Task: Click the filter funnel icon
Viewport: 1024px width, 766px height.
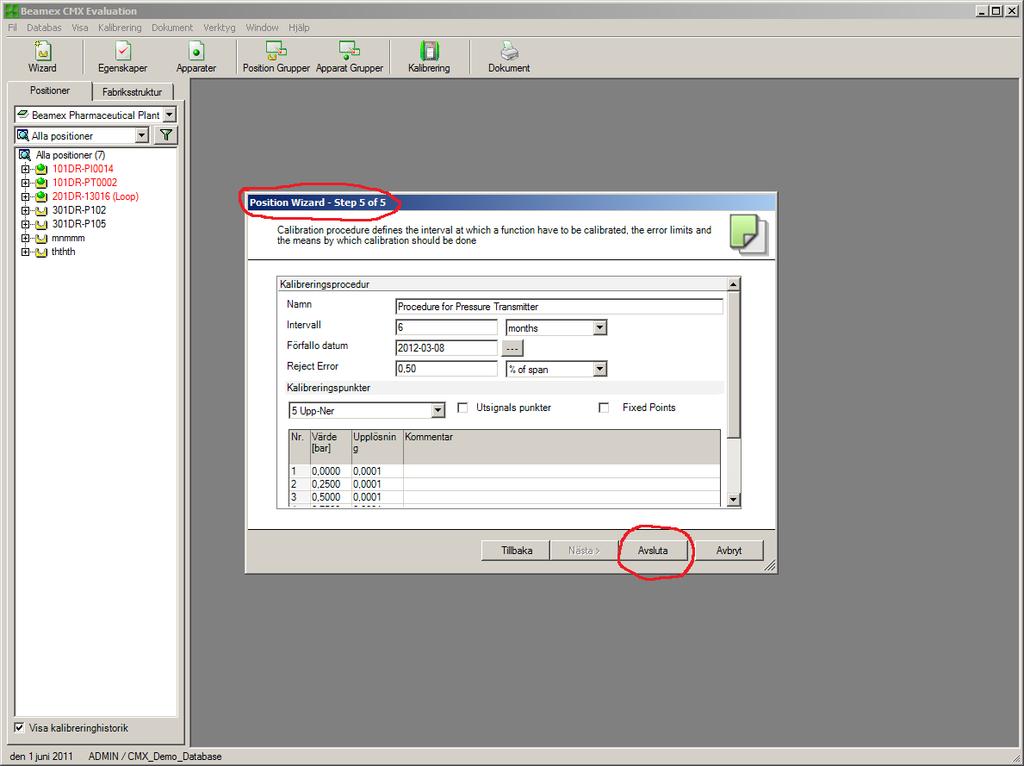Action: click(167, 135)
